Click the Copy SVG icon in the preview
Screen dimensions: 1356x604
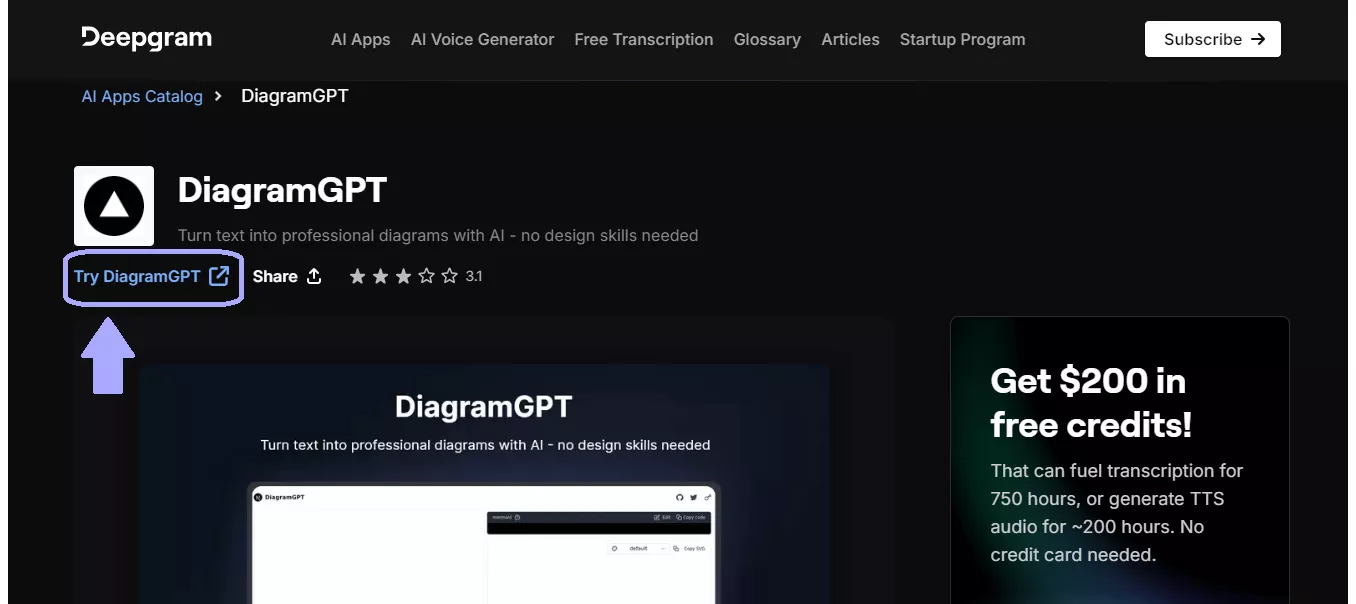pos(677,549)
